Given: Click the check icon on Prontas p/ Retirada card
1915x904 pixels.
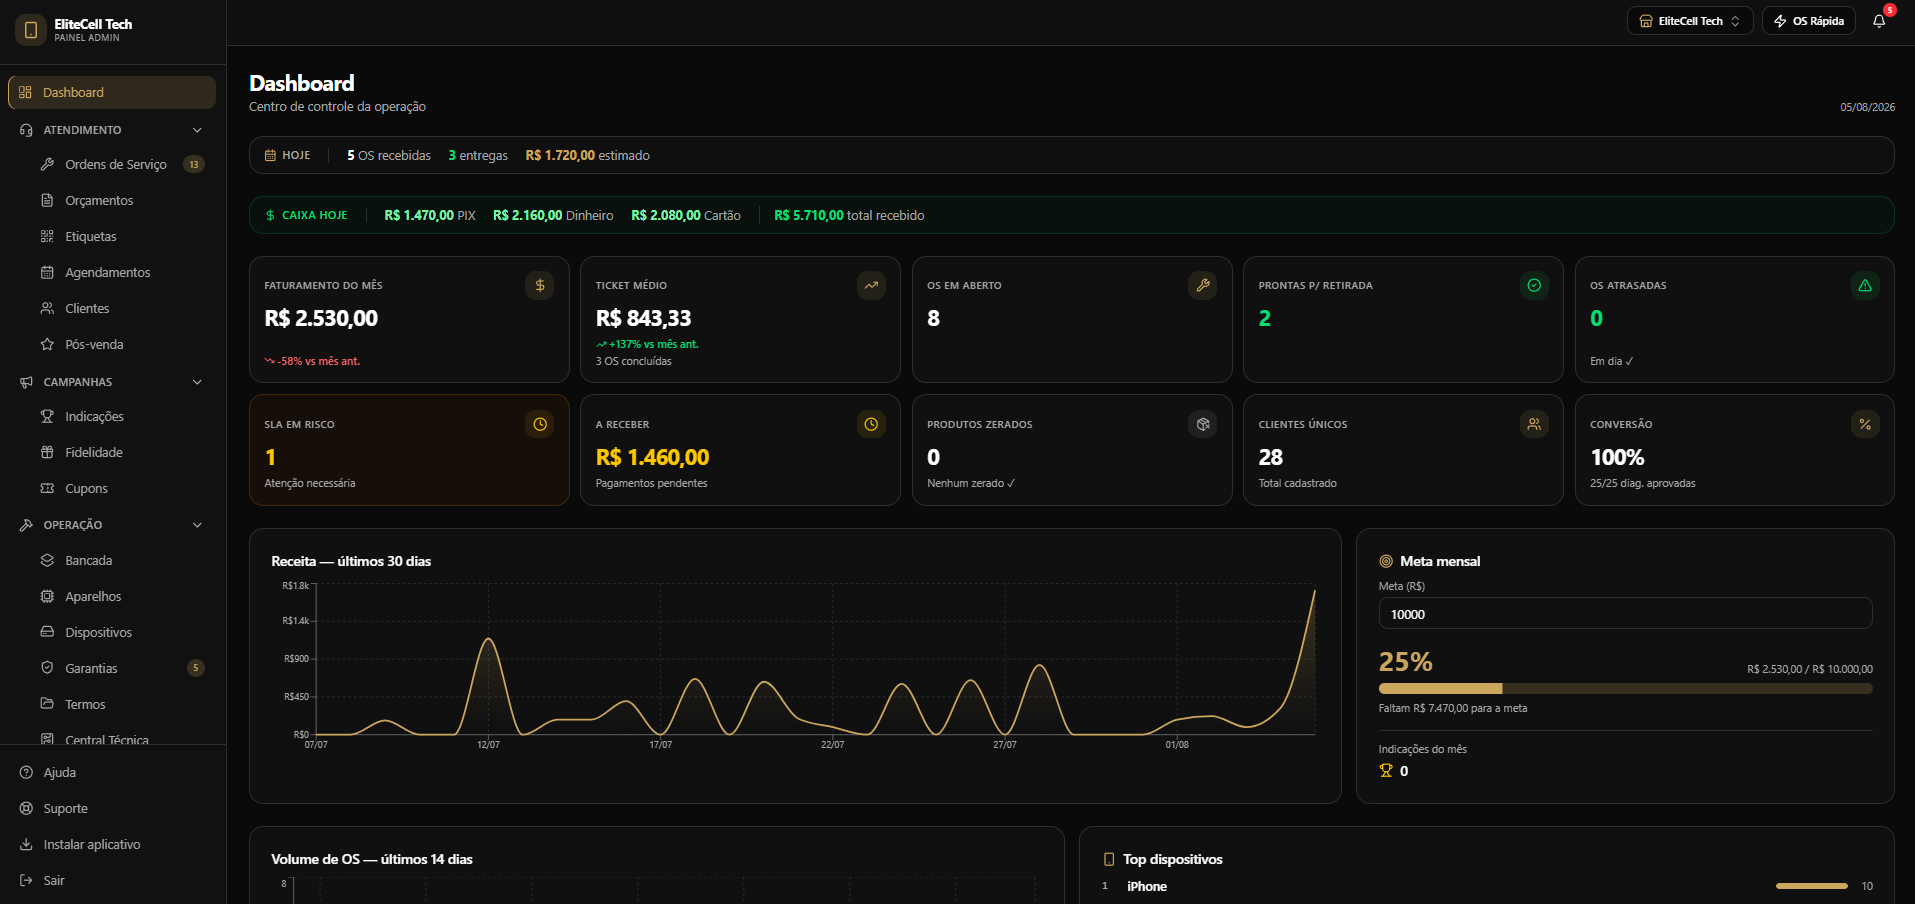Looking at the screenshot, I should [x=1534, y=285].
